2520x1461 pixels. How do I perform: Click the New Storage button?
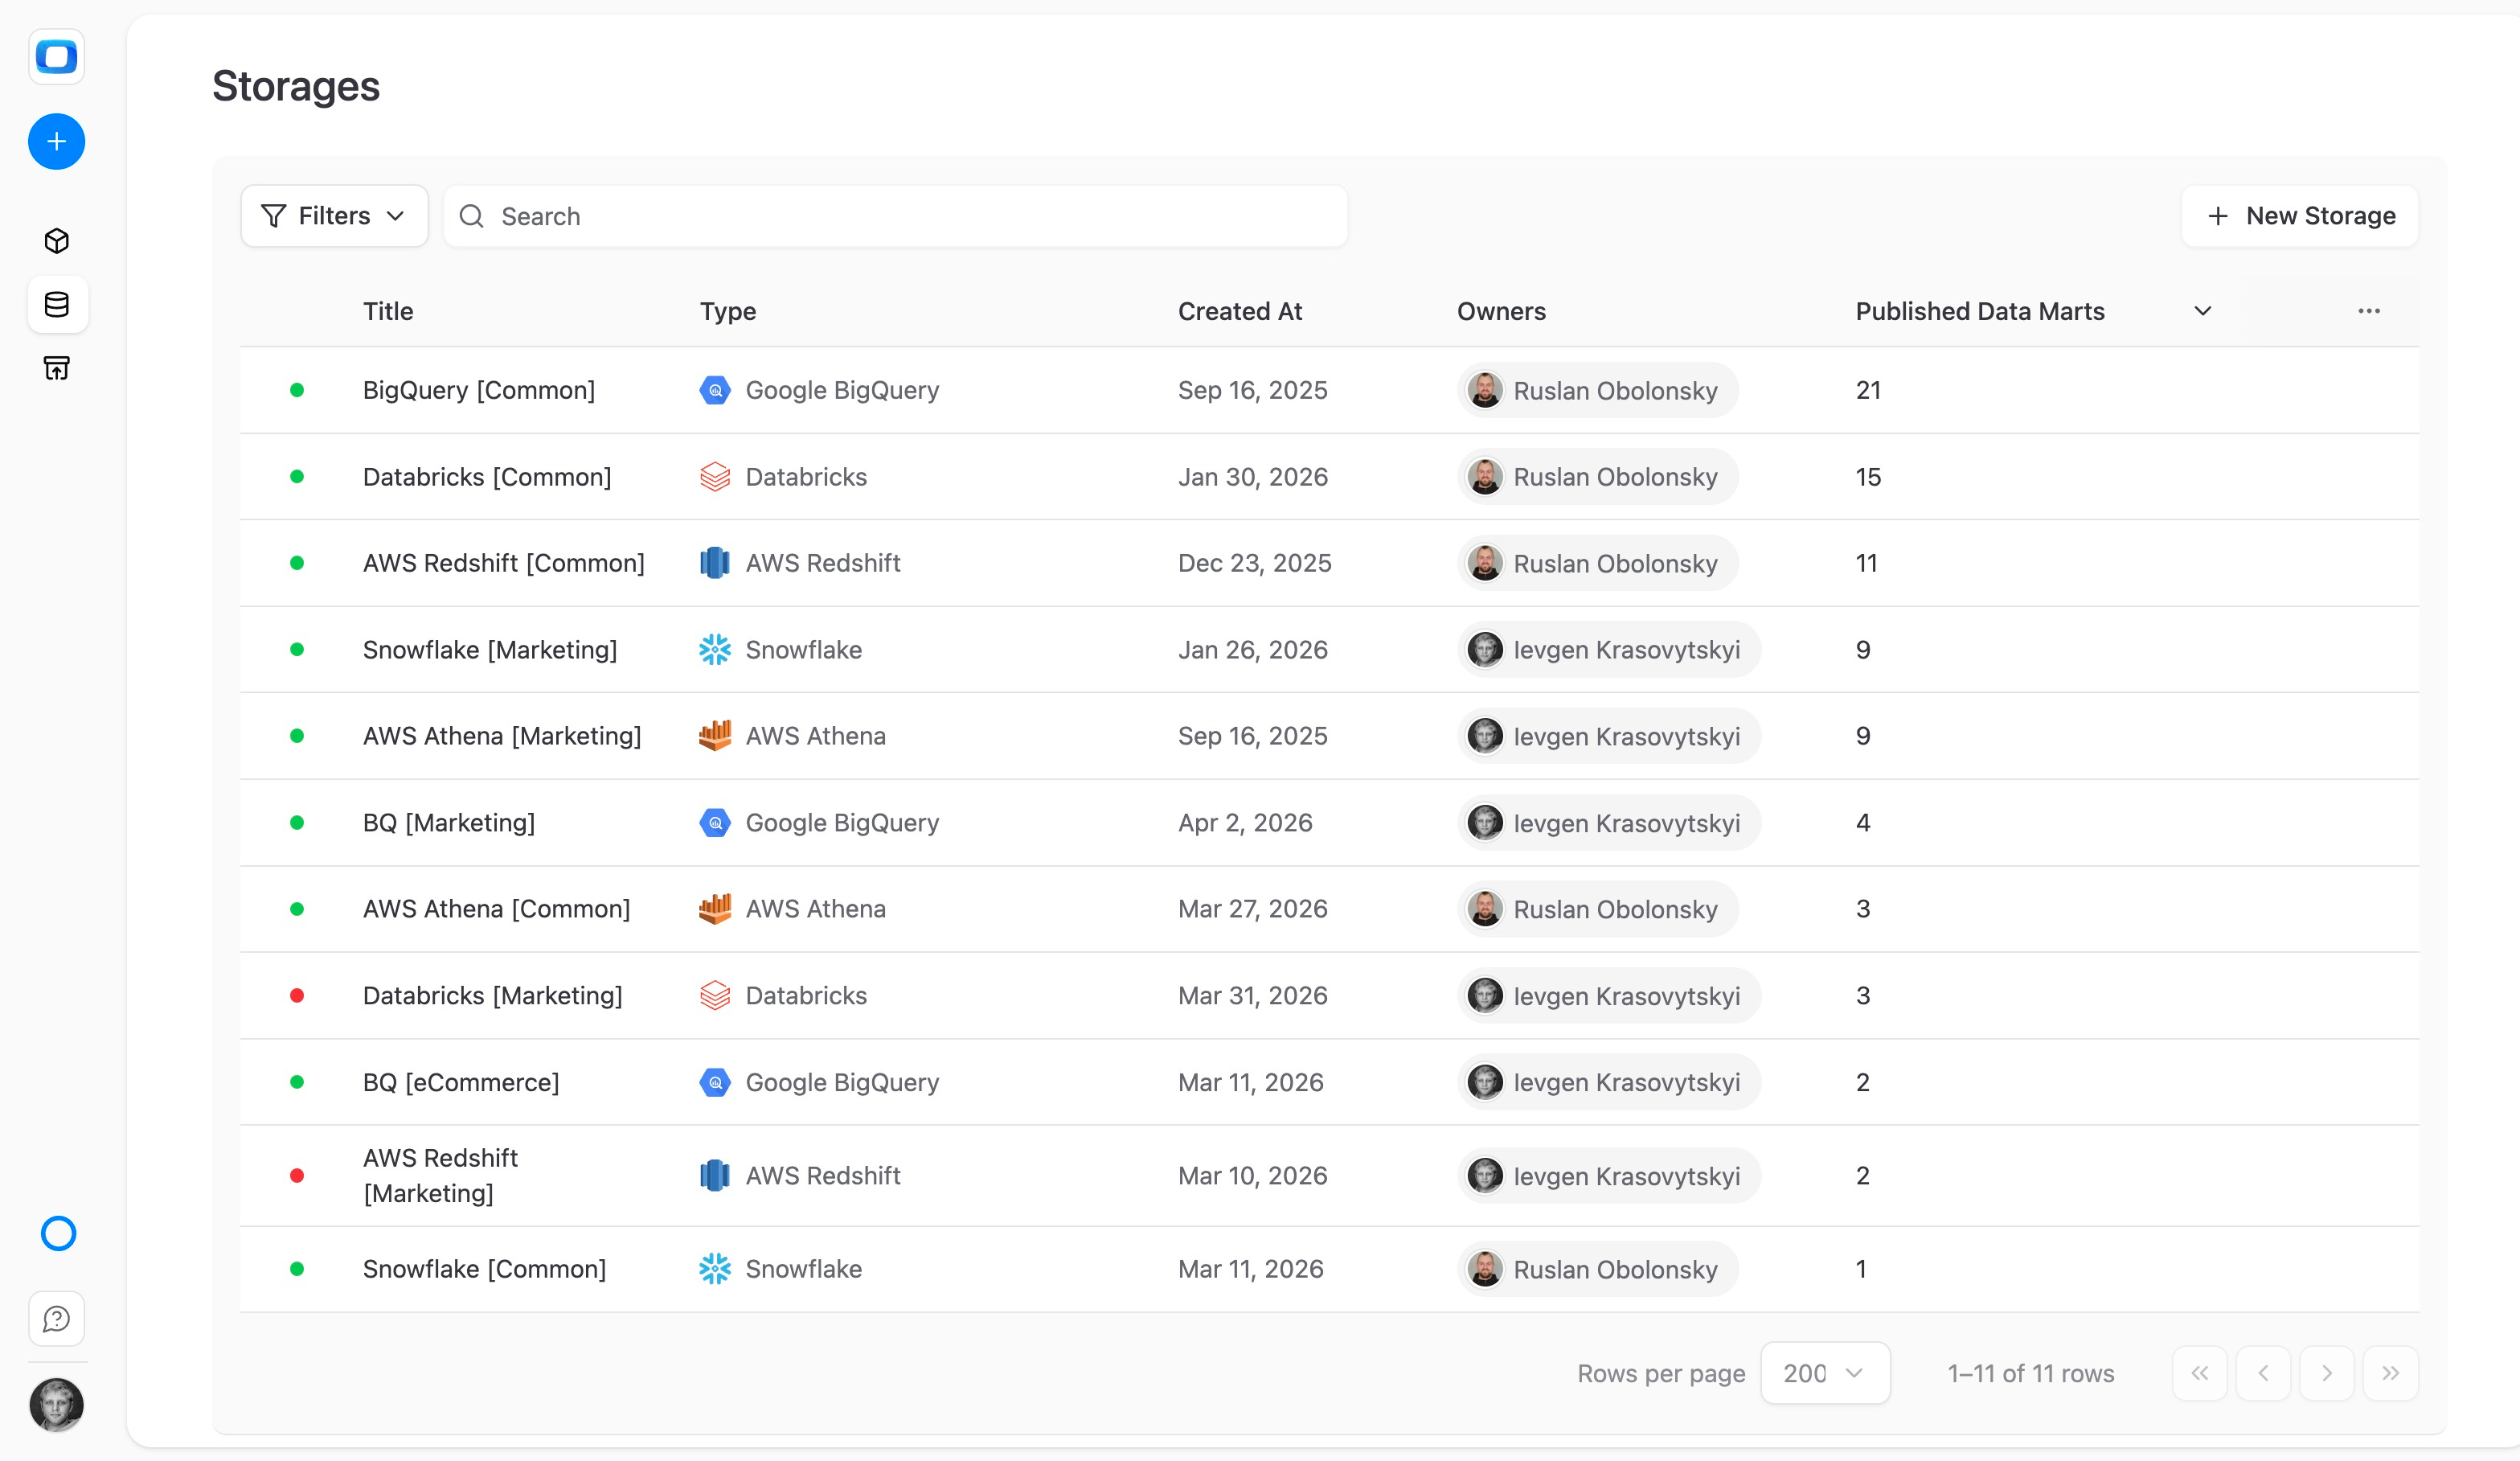(2300, 216)
